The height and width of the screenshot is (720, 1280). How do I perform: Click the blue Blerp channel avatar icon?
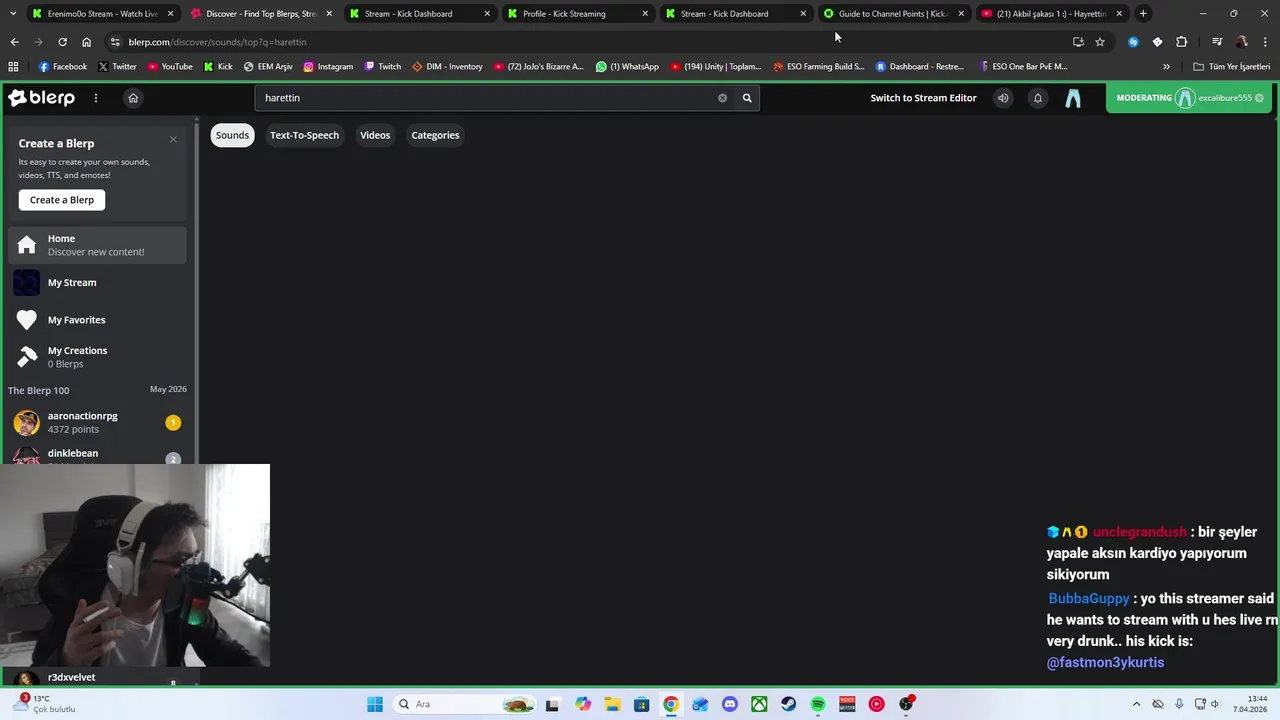pyautogui.click(x=1073, y=98)
